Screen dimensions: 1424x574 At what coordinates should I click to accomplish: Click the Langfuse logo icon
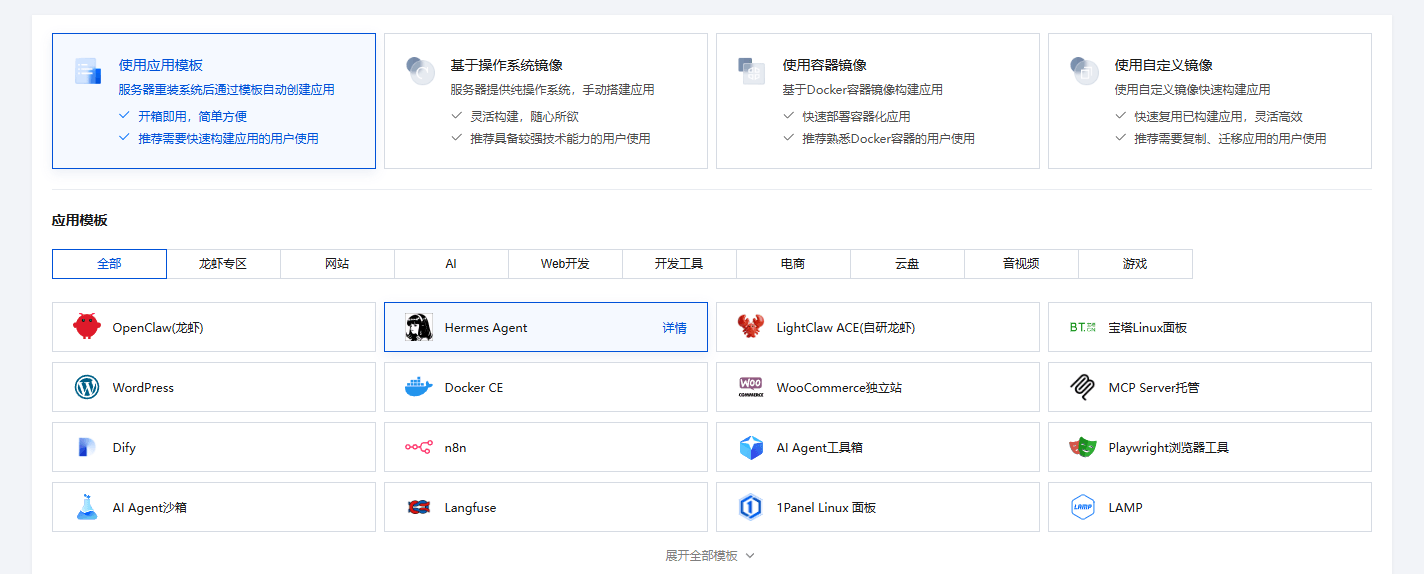pos(419,507)
